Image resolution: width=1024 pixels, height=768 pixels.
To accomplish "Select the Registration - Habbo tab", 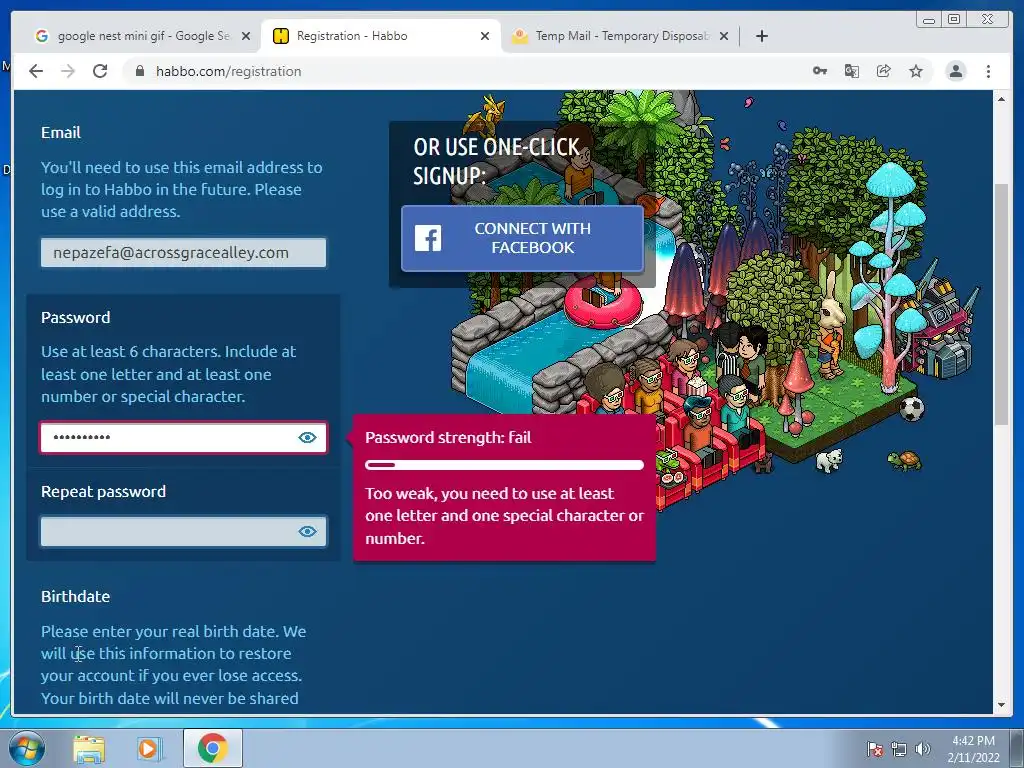I will (381, 37).
